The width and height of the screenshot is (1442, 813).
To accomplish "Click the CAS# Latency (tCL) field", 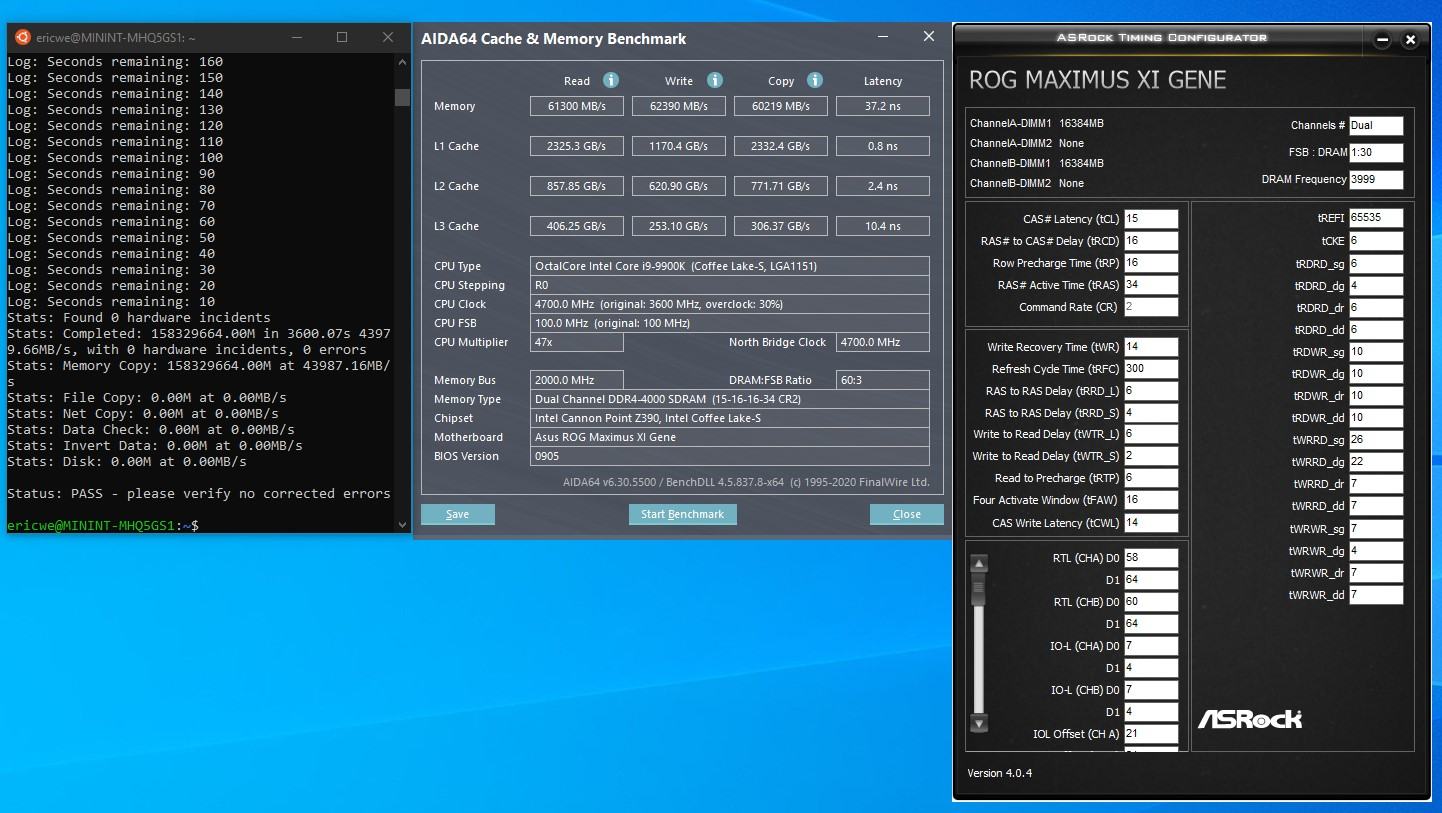I will [x=1151, y=219].
